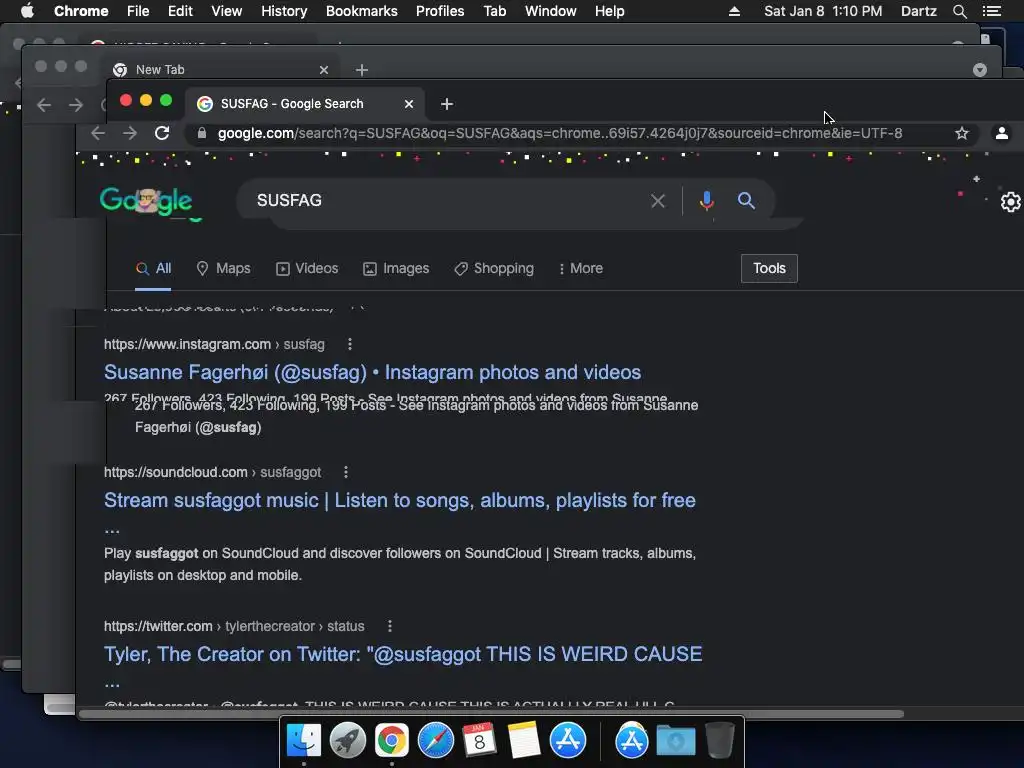The width and height of the screenshot is (1024, 768).
Task: Click the horizontal scrollbar at page bottom
Action: (491, 714)
